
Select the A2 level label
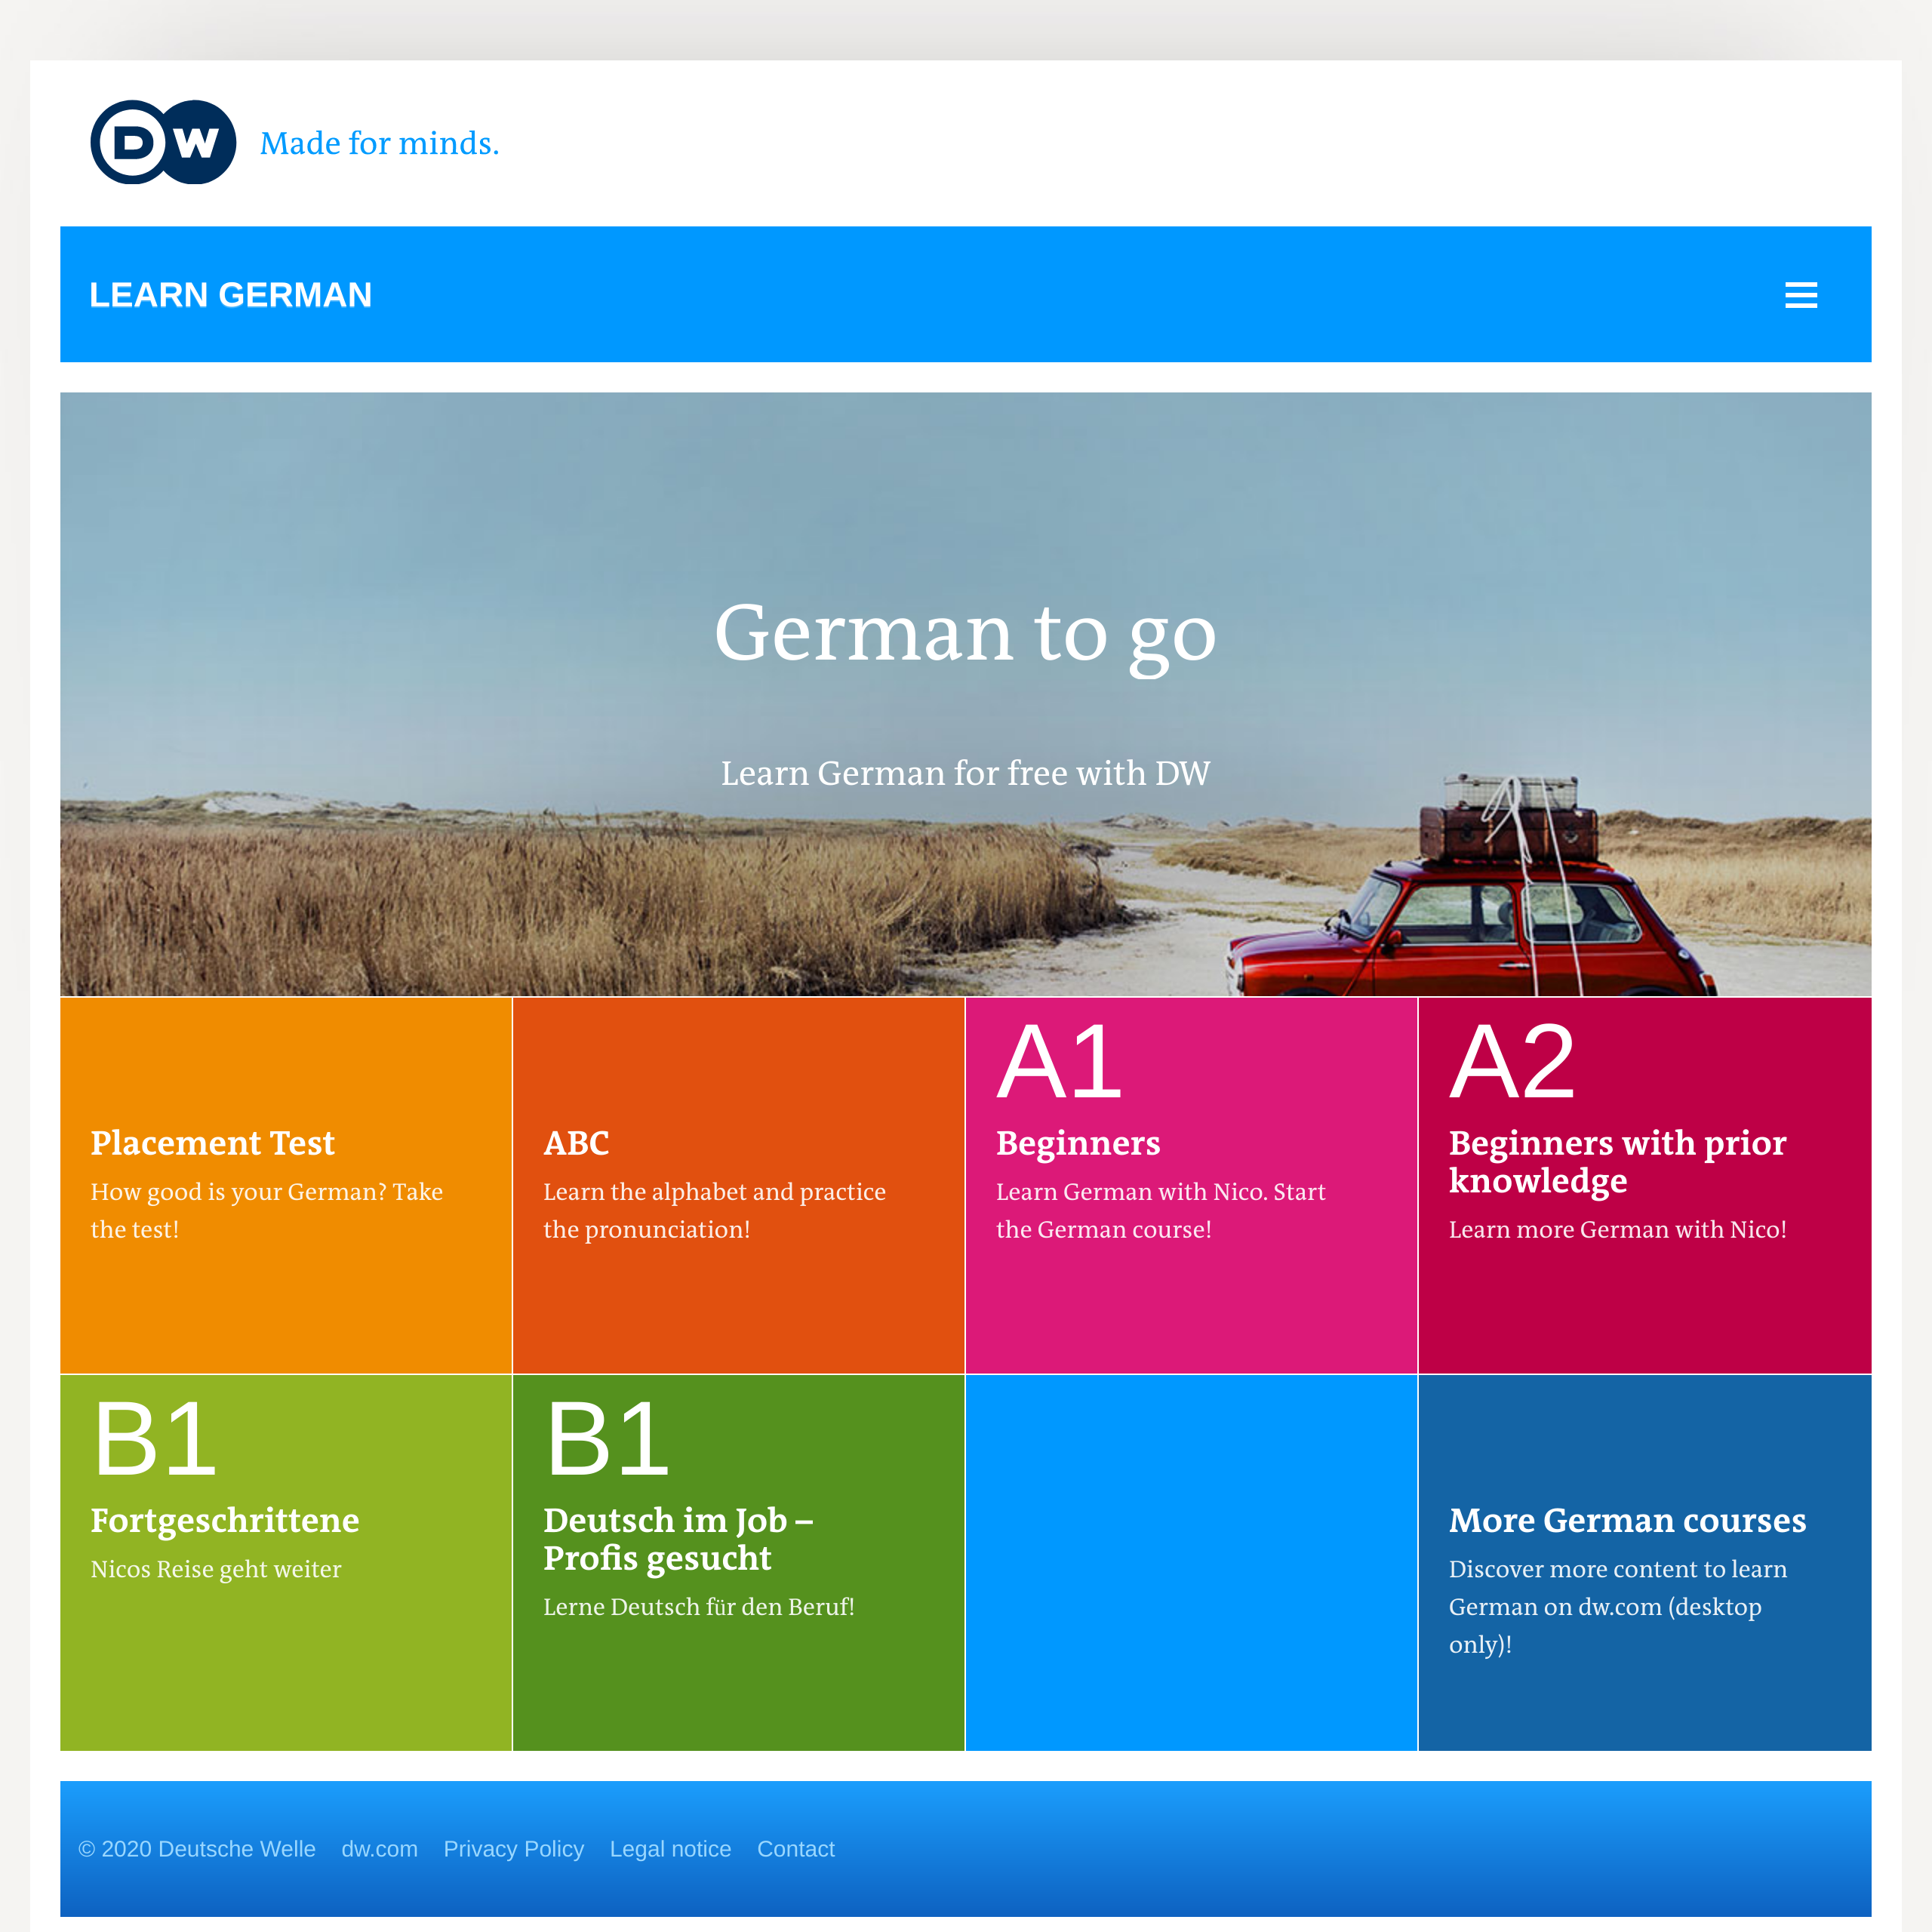(x=1513, y=1062)
